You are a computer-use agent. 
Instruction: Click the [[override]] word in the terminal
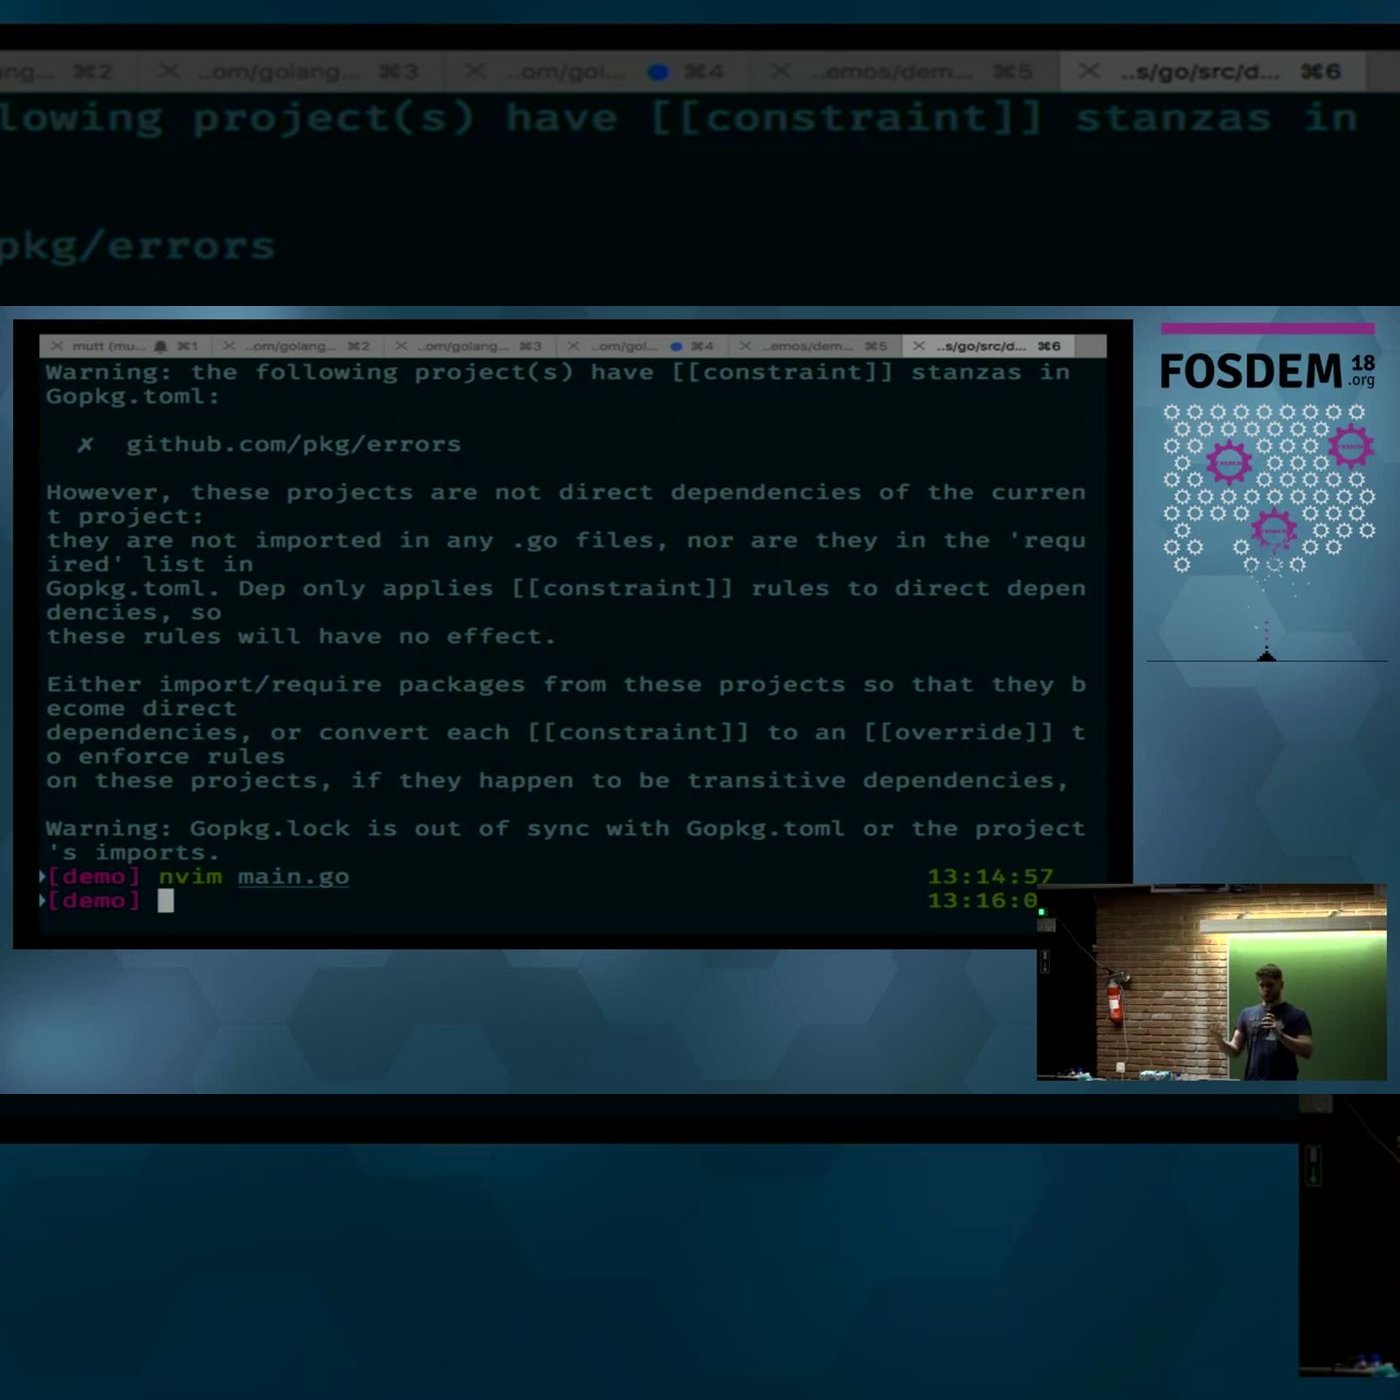tap(958, 733)
